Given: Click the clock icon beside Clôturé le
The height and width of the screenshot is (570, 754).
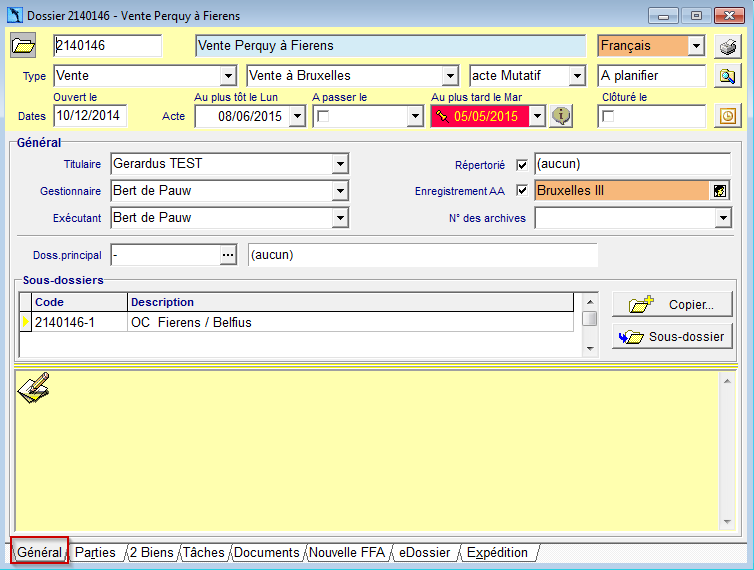Looking at the screenshot, I should pos(728,116).
